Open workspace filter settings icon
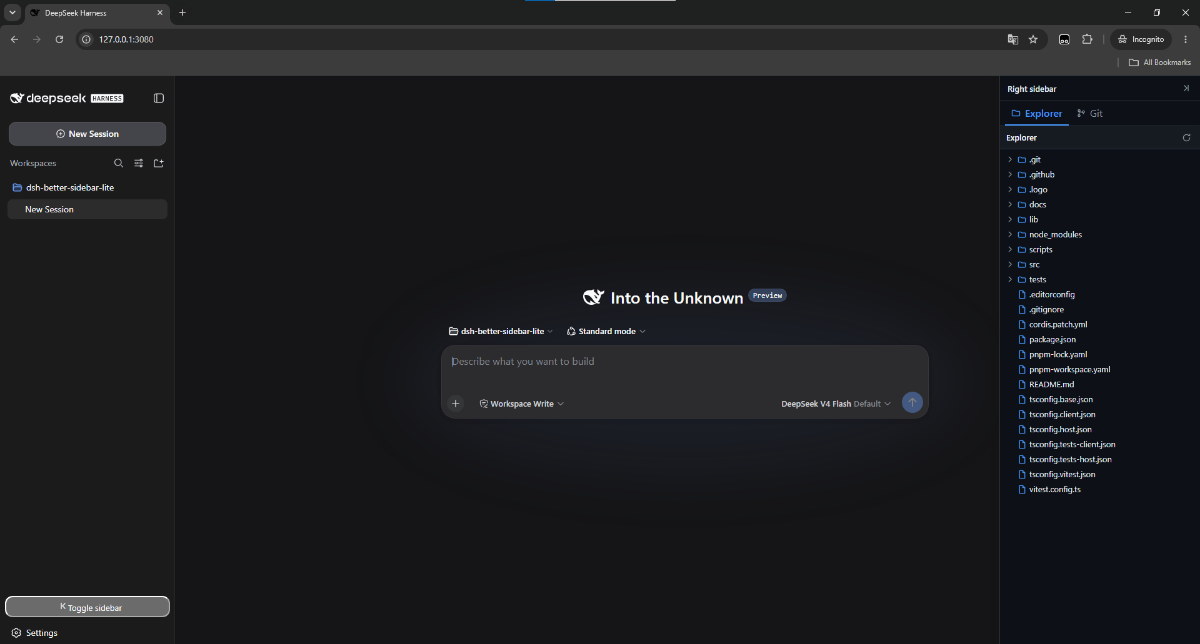1200x644 pixels. coord(139,163)
